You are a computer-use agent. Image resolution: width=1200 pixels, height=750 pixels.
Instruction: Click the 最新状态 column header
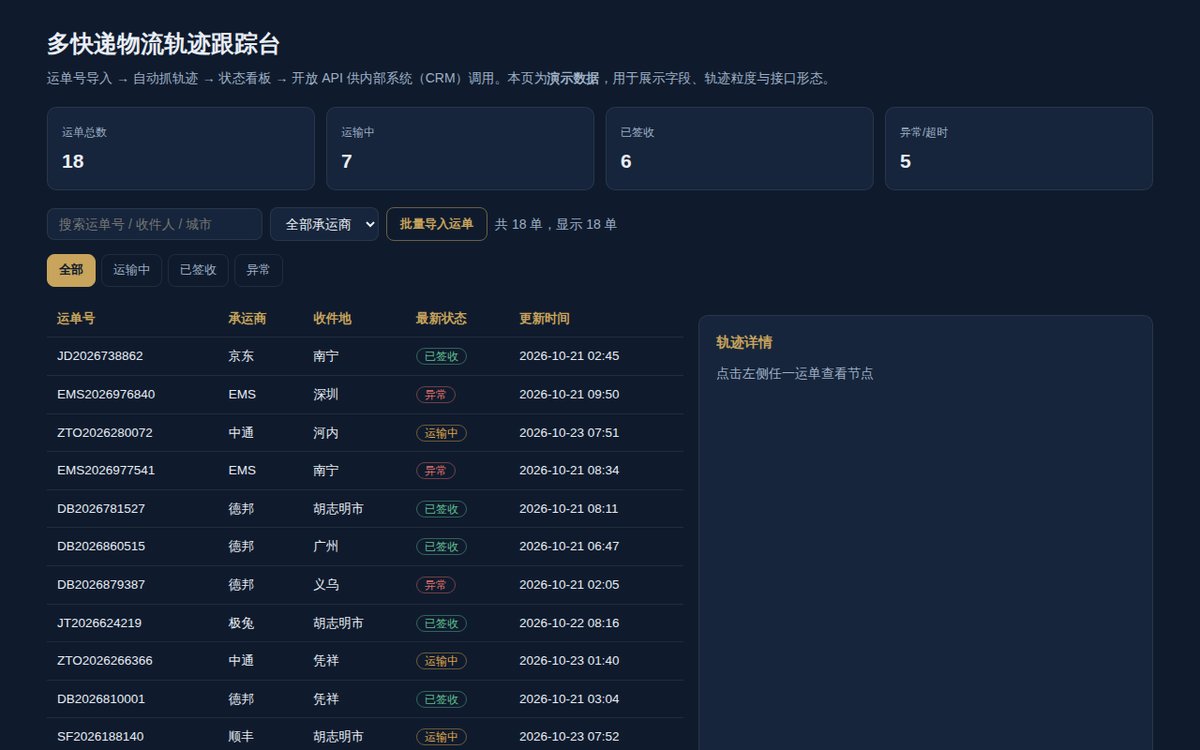coord(441,318)
